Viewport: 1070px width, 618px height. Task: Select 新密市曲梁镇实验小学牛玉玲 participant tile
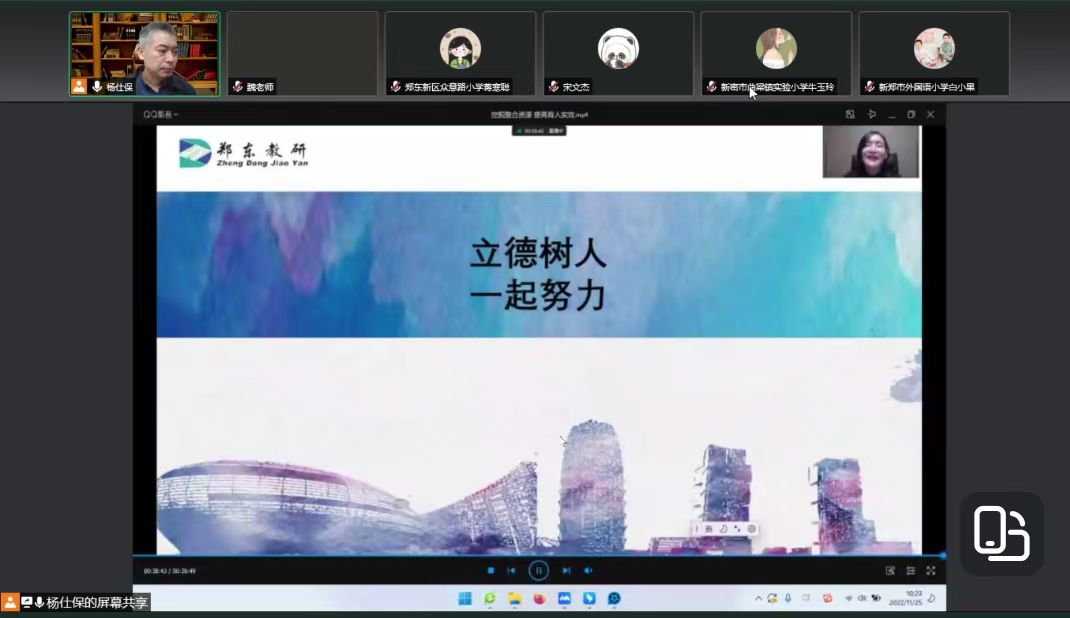[x=777, y=54]
